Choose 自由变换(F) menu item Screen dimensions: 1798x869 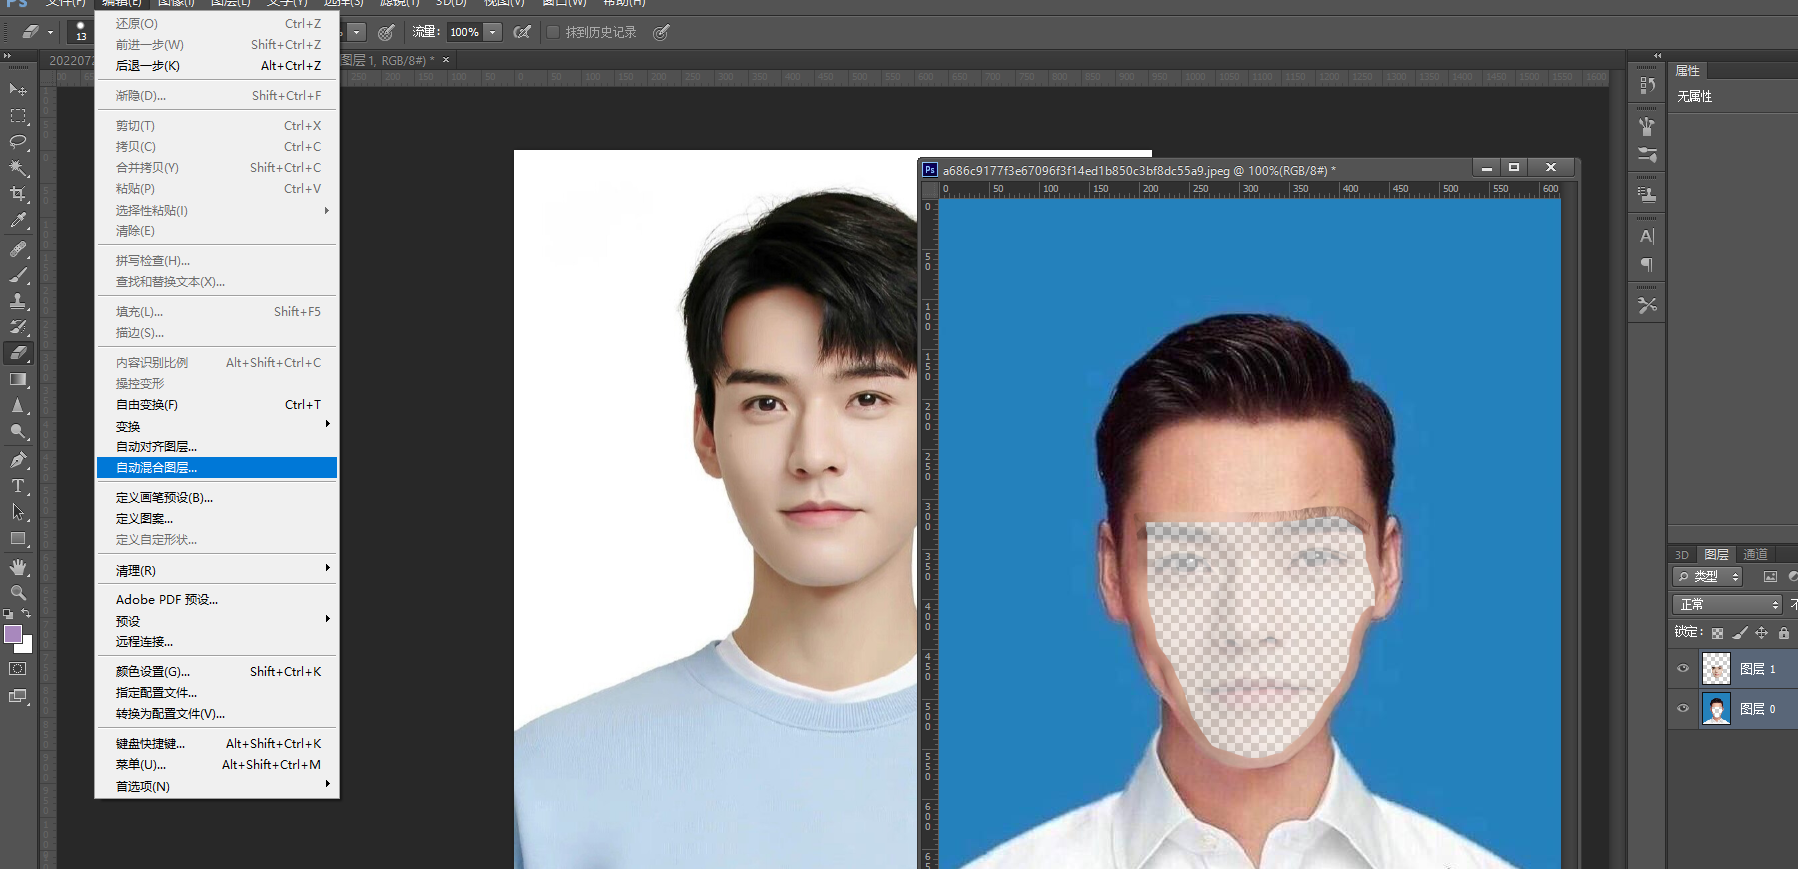coord(216,405)
